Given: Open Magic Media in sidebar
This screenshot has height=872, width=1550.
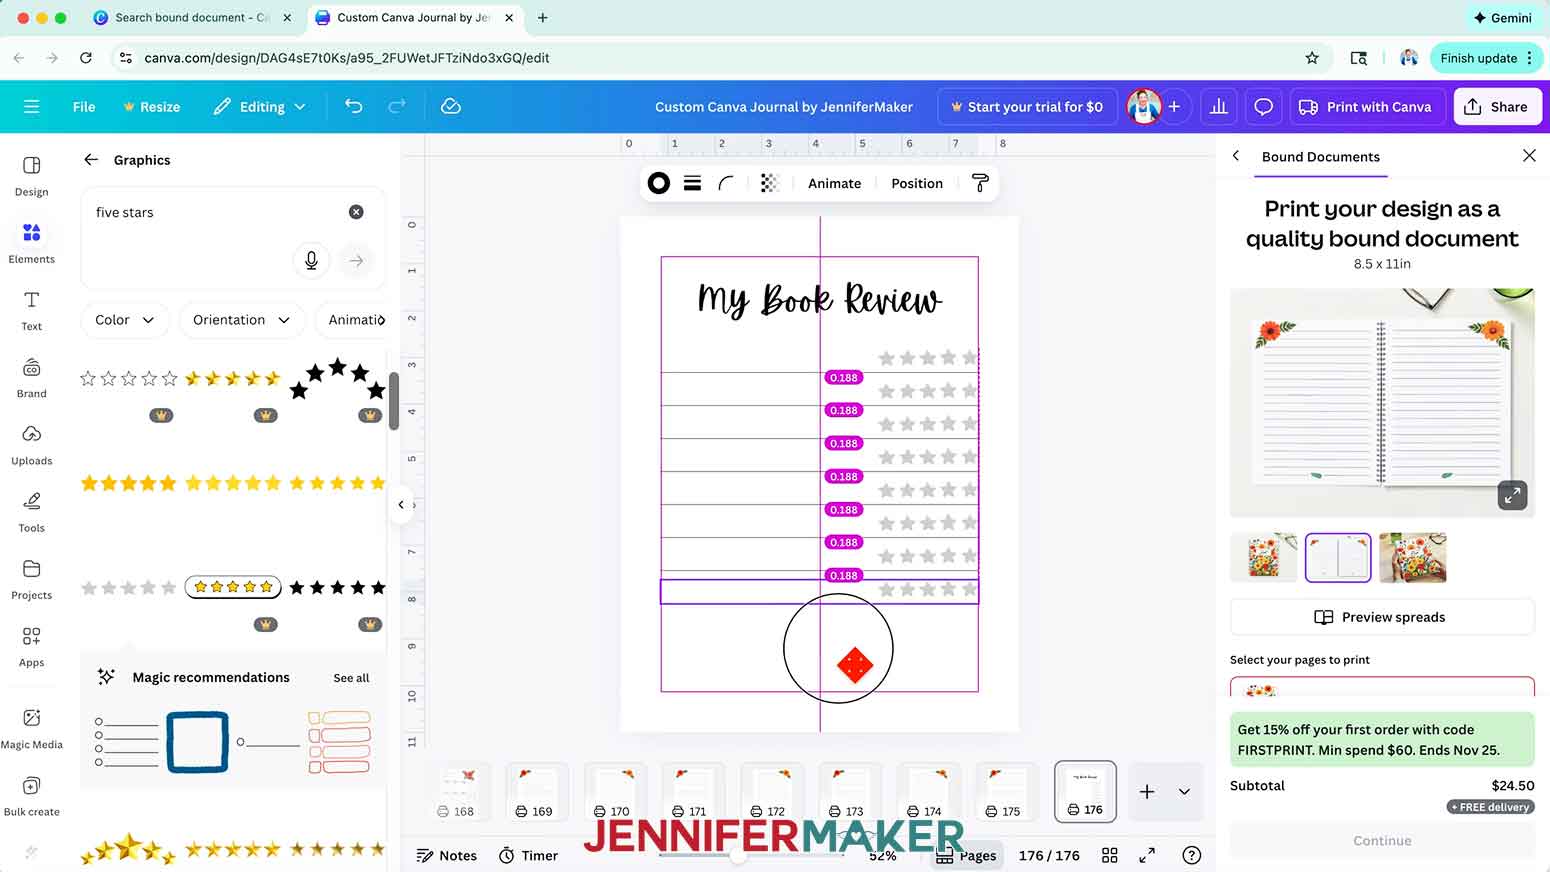Looking at the screenshot, I should [31, 727].
